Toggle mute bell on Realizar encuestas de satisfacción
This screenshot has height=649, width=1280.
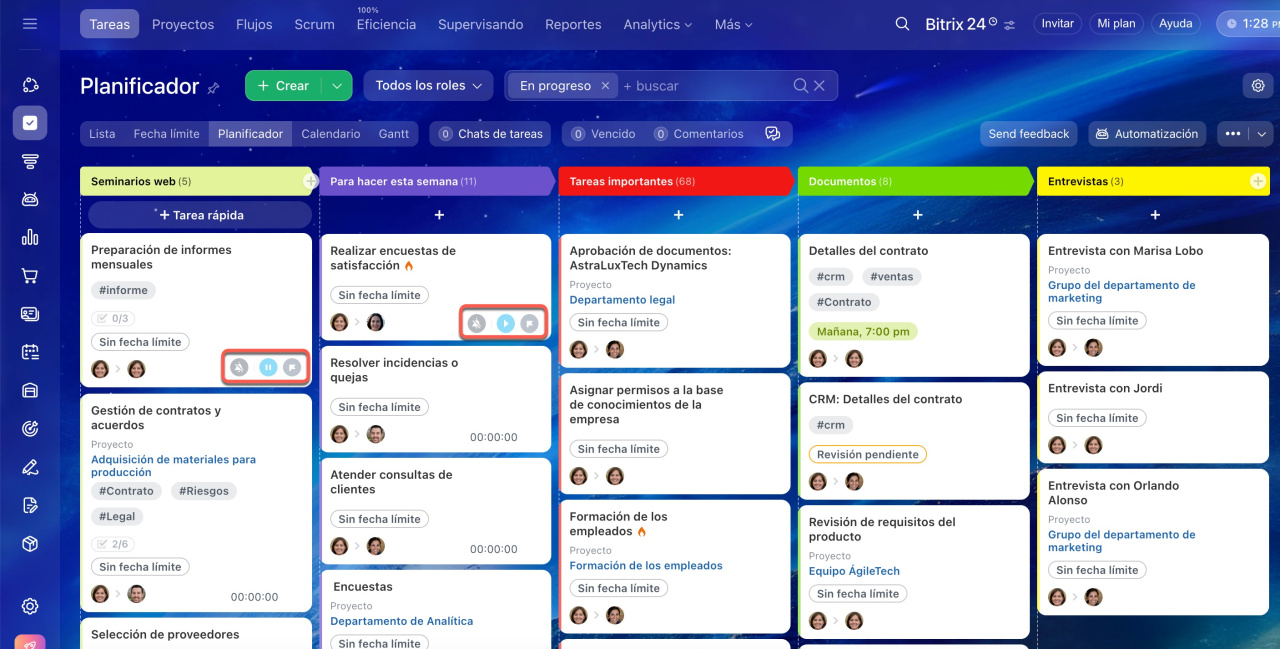pos(477,323)
